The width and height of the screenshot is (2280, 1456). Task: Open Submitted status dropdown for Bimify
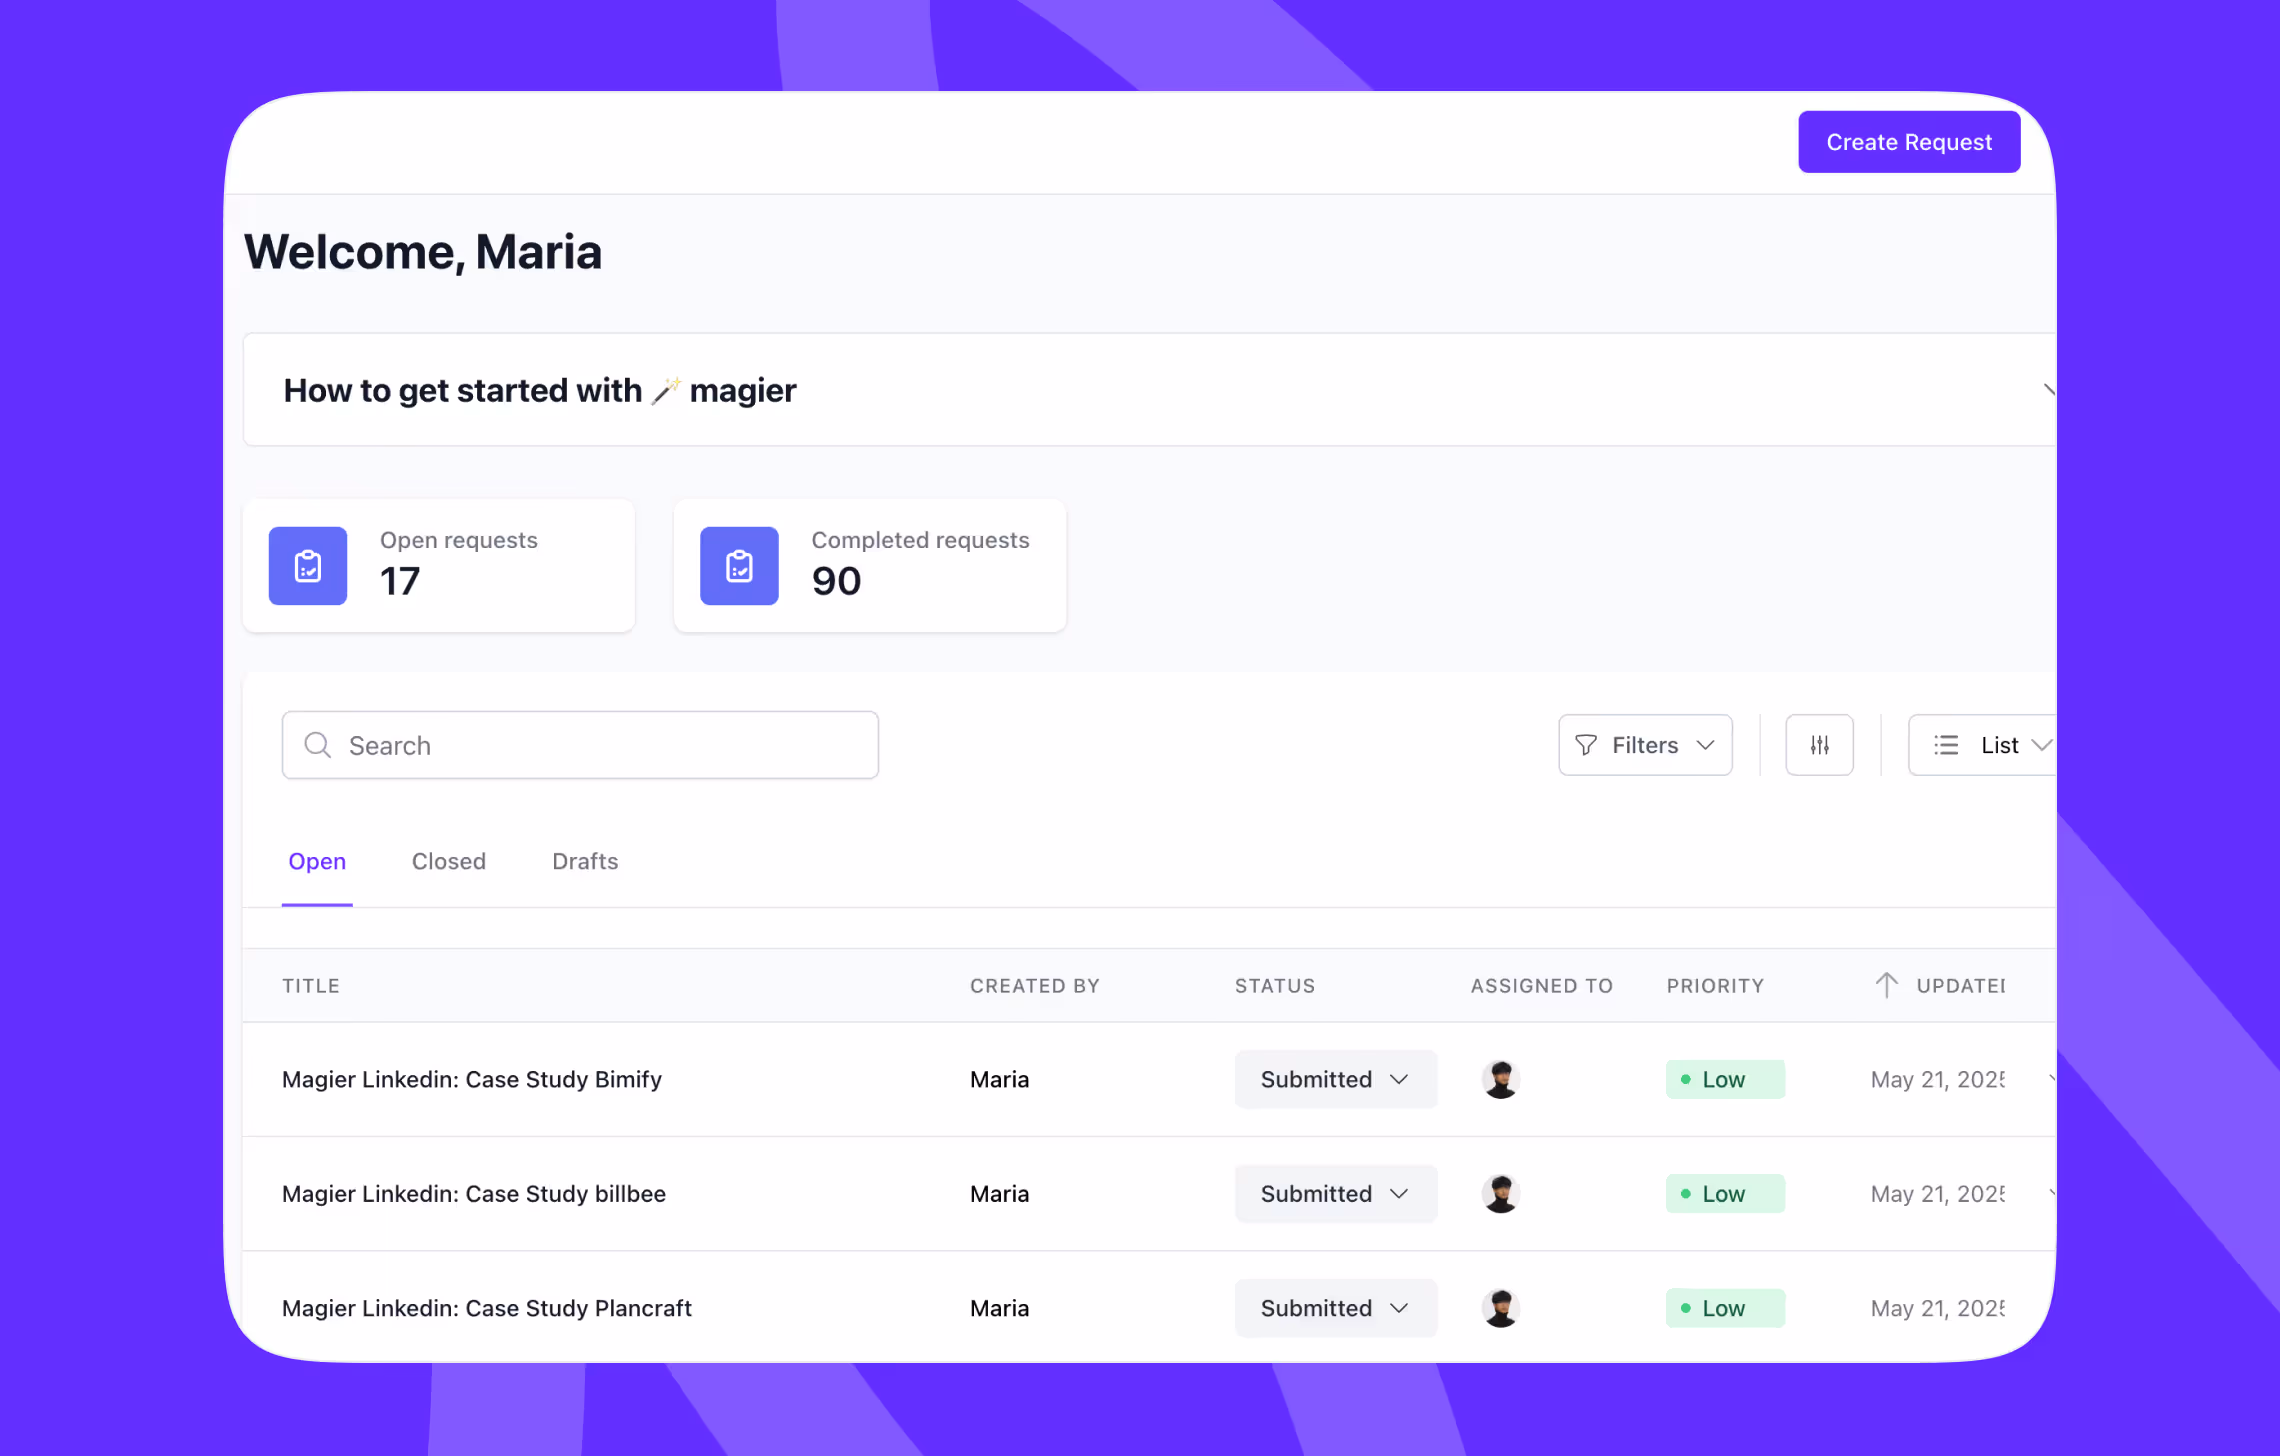[1335, 1079]
